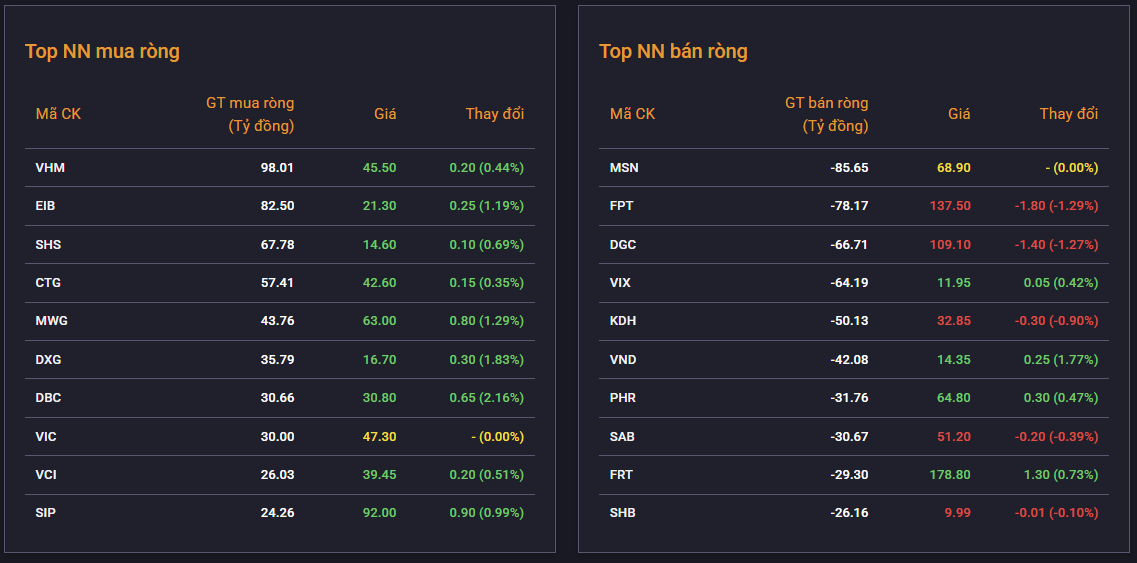
Task: Click the 98.01 net-buy value
Action: pyautogui.click(x=278, y=168)
